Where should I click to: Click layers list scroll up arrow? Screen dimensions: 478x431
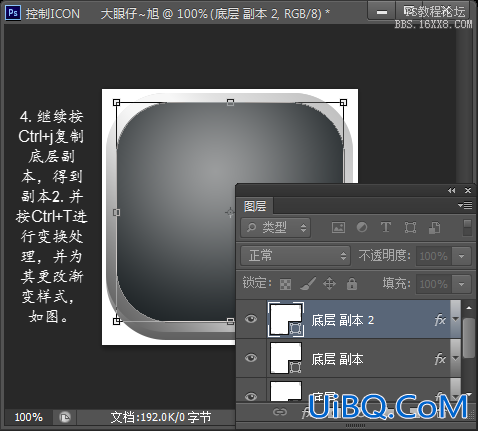[469, 308]
